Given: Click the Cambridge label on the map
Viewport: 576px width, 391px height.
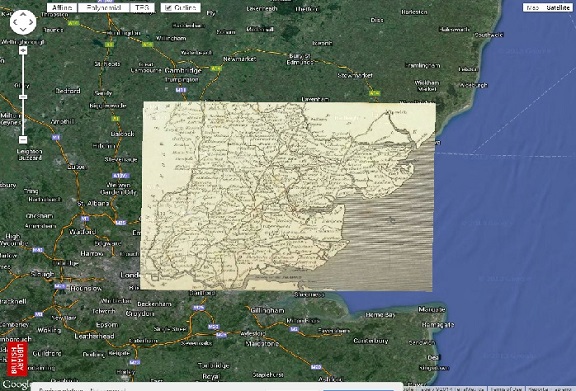Looking at the screenshot, I should (183, 70).
